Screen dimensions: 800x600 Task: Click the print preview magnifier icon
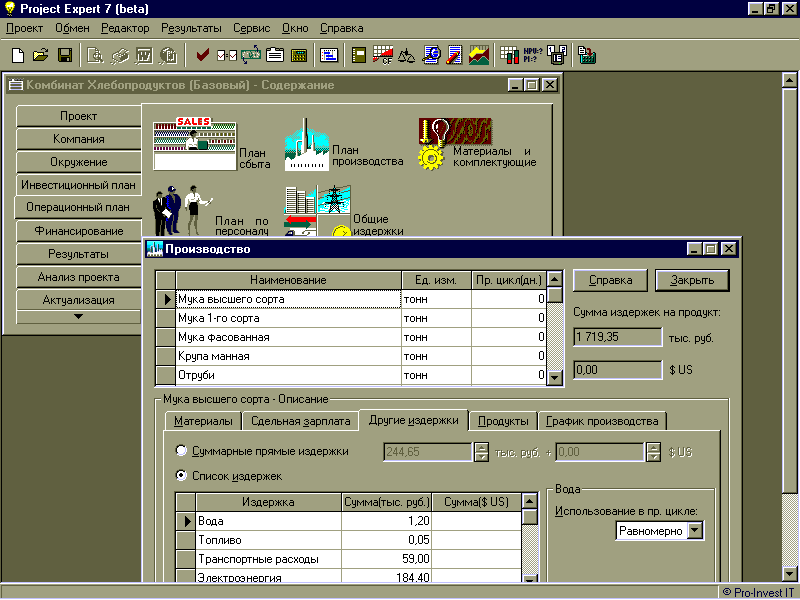[x=95, y=55]
